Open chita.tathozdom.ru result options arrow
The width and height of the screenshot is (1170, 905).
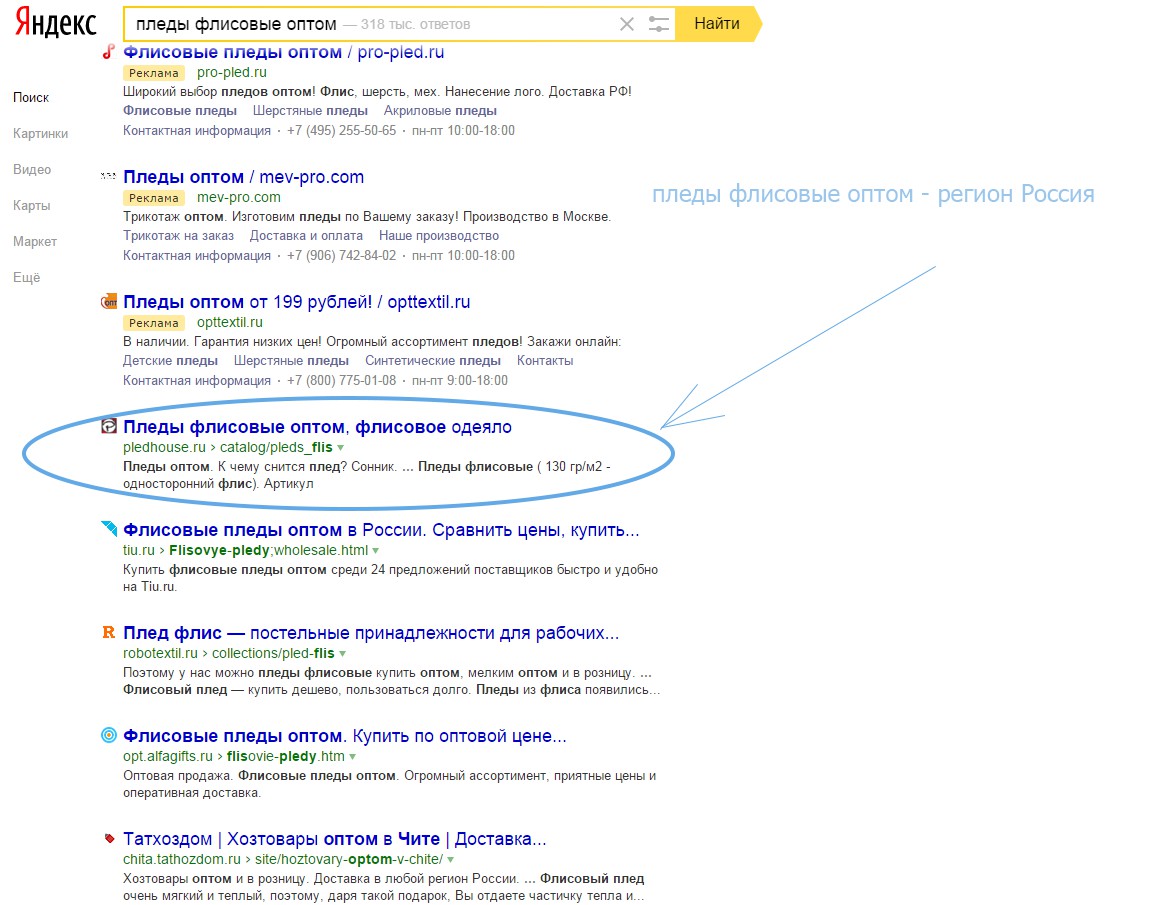point(451,859)
